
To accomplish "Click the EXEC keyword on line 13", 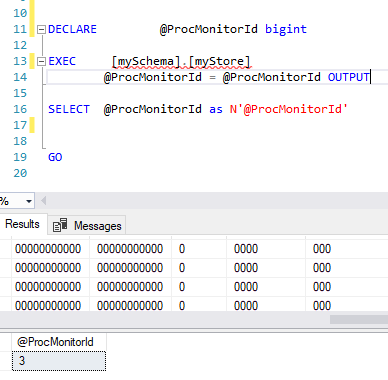I will (62, 61).
